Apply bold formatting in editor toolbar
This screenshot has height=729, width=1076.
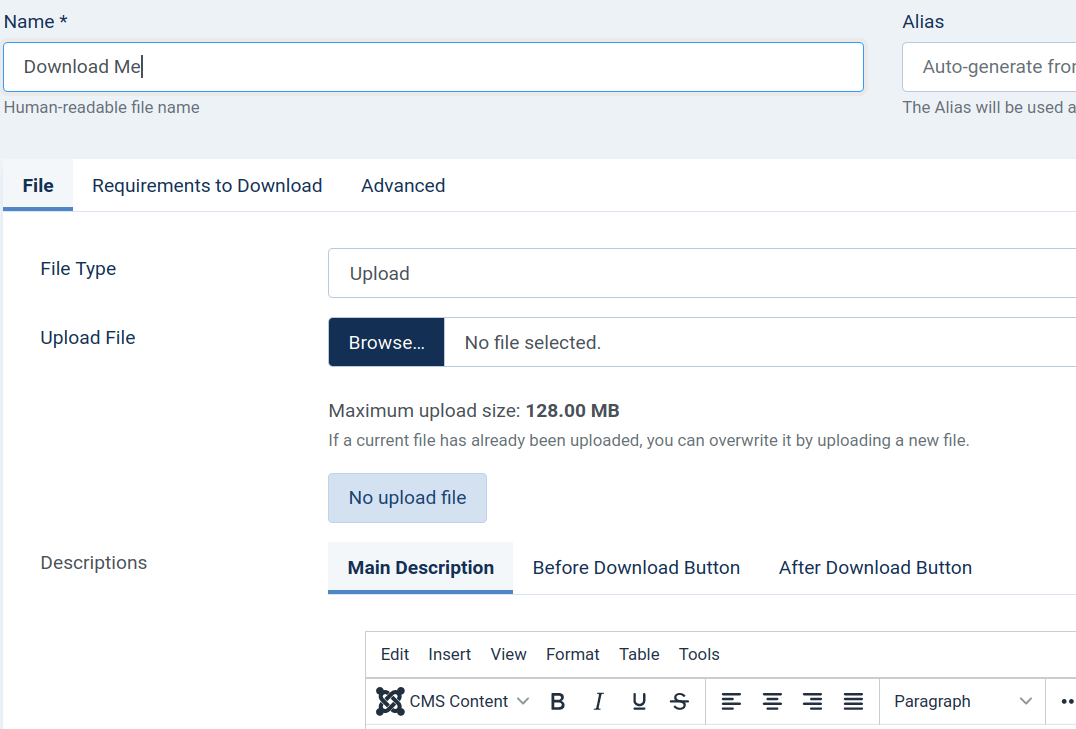pyautogui.click(x=558, y=702)
